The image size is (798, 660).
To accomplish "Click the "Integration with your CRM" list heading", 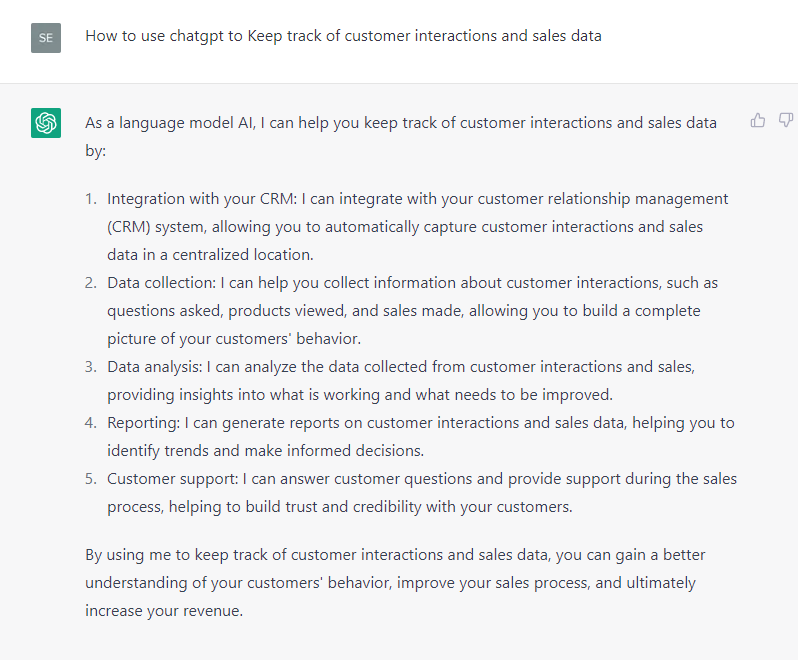I will 202,199.
